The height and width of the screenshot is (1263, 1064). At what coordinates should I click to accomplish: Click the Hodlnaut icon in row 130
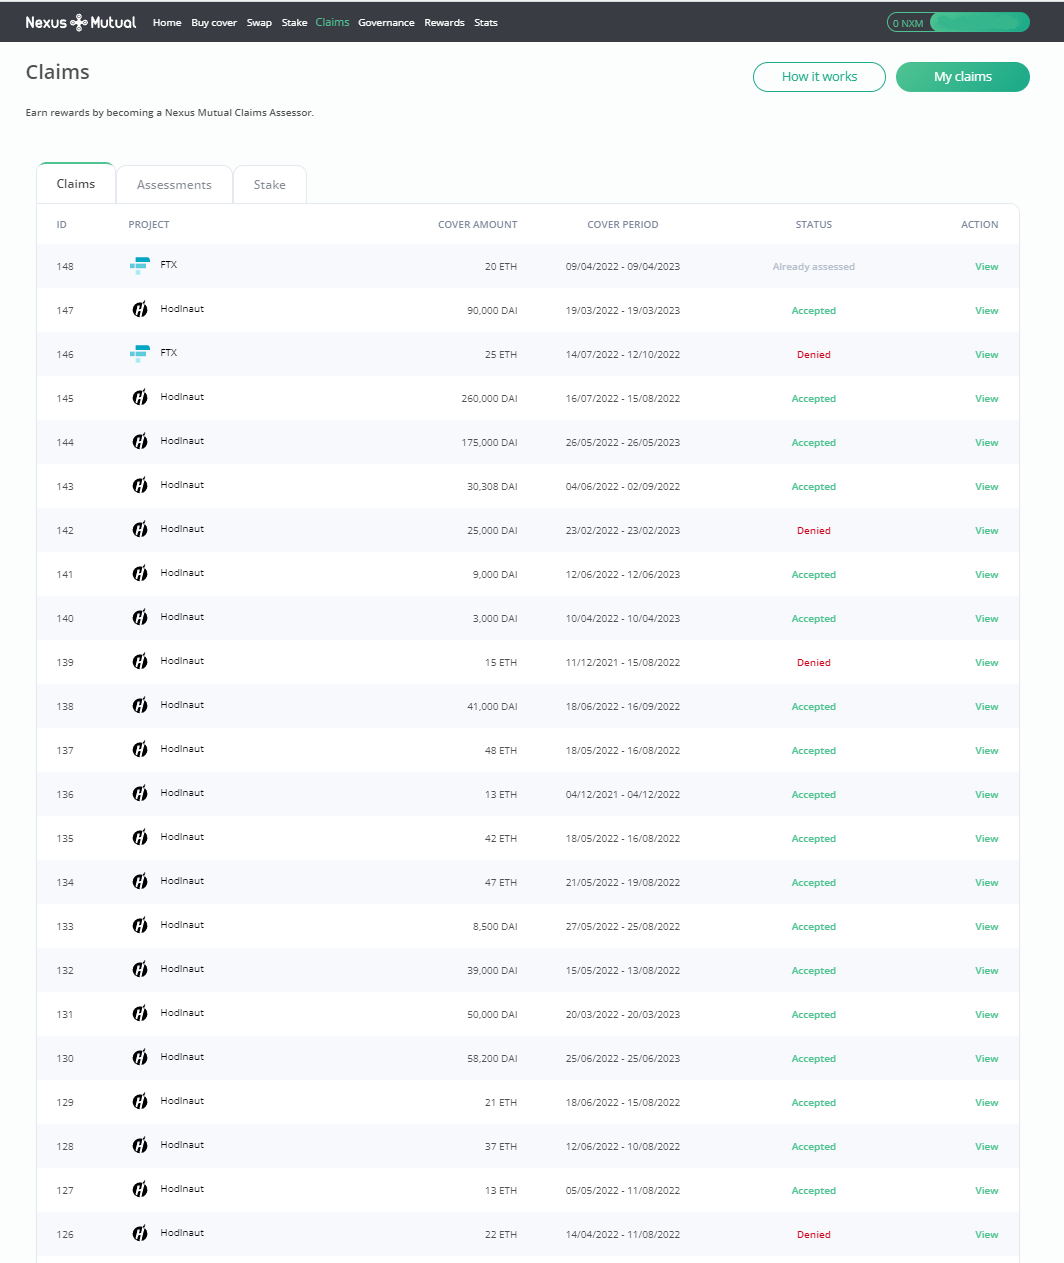pyautogui.click(x=140, y=1058)
